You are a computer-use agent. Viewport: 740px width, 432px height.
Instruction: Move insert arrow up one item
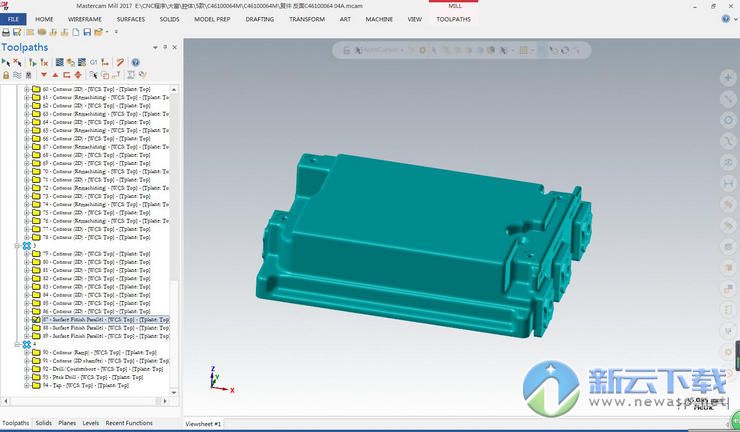pyautogui.click(x=55, y=75)
